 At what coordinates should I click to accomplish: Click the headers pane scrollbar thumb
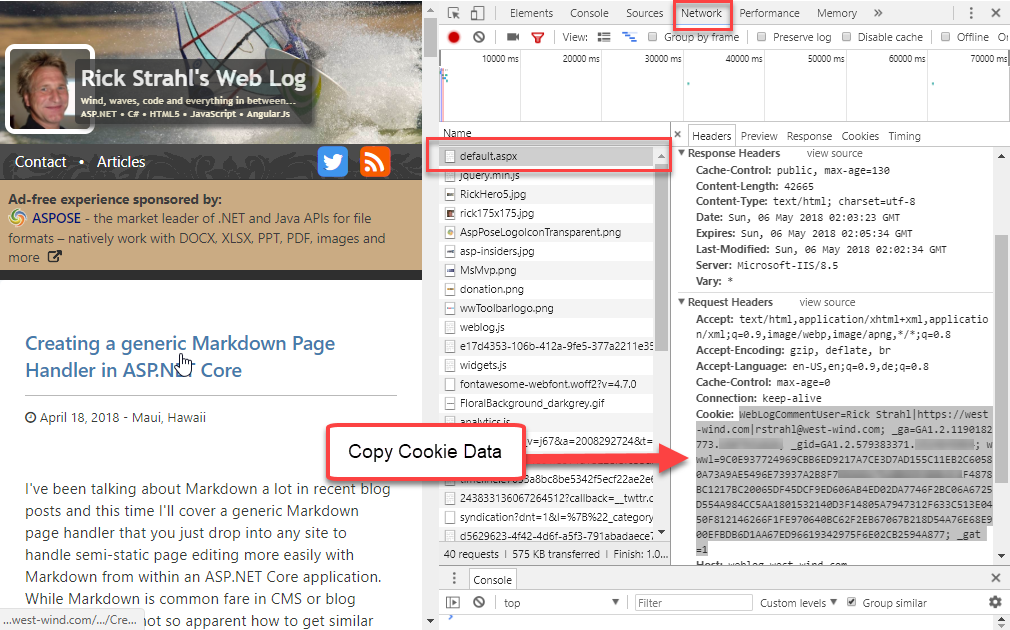(1001, 358)
